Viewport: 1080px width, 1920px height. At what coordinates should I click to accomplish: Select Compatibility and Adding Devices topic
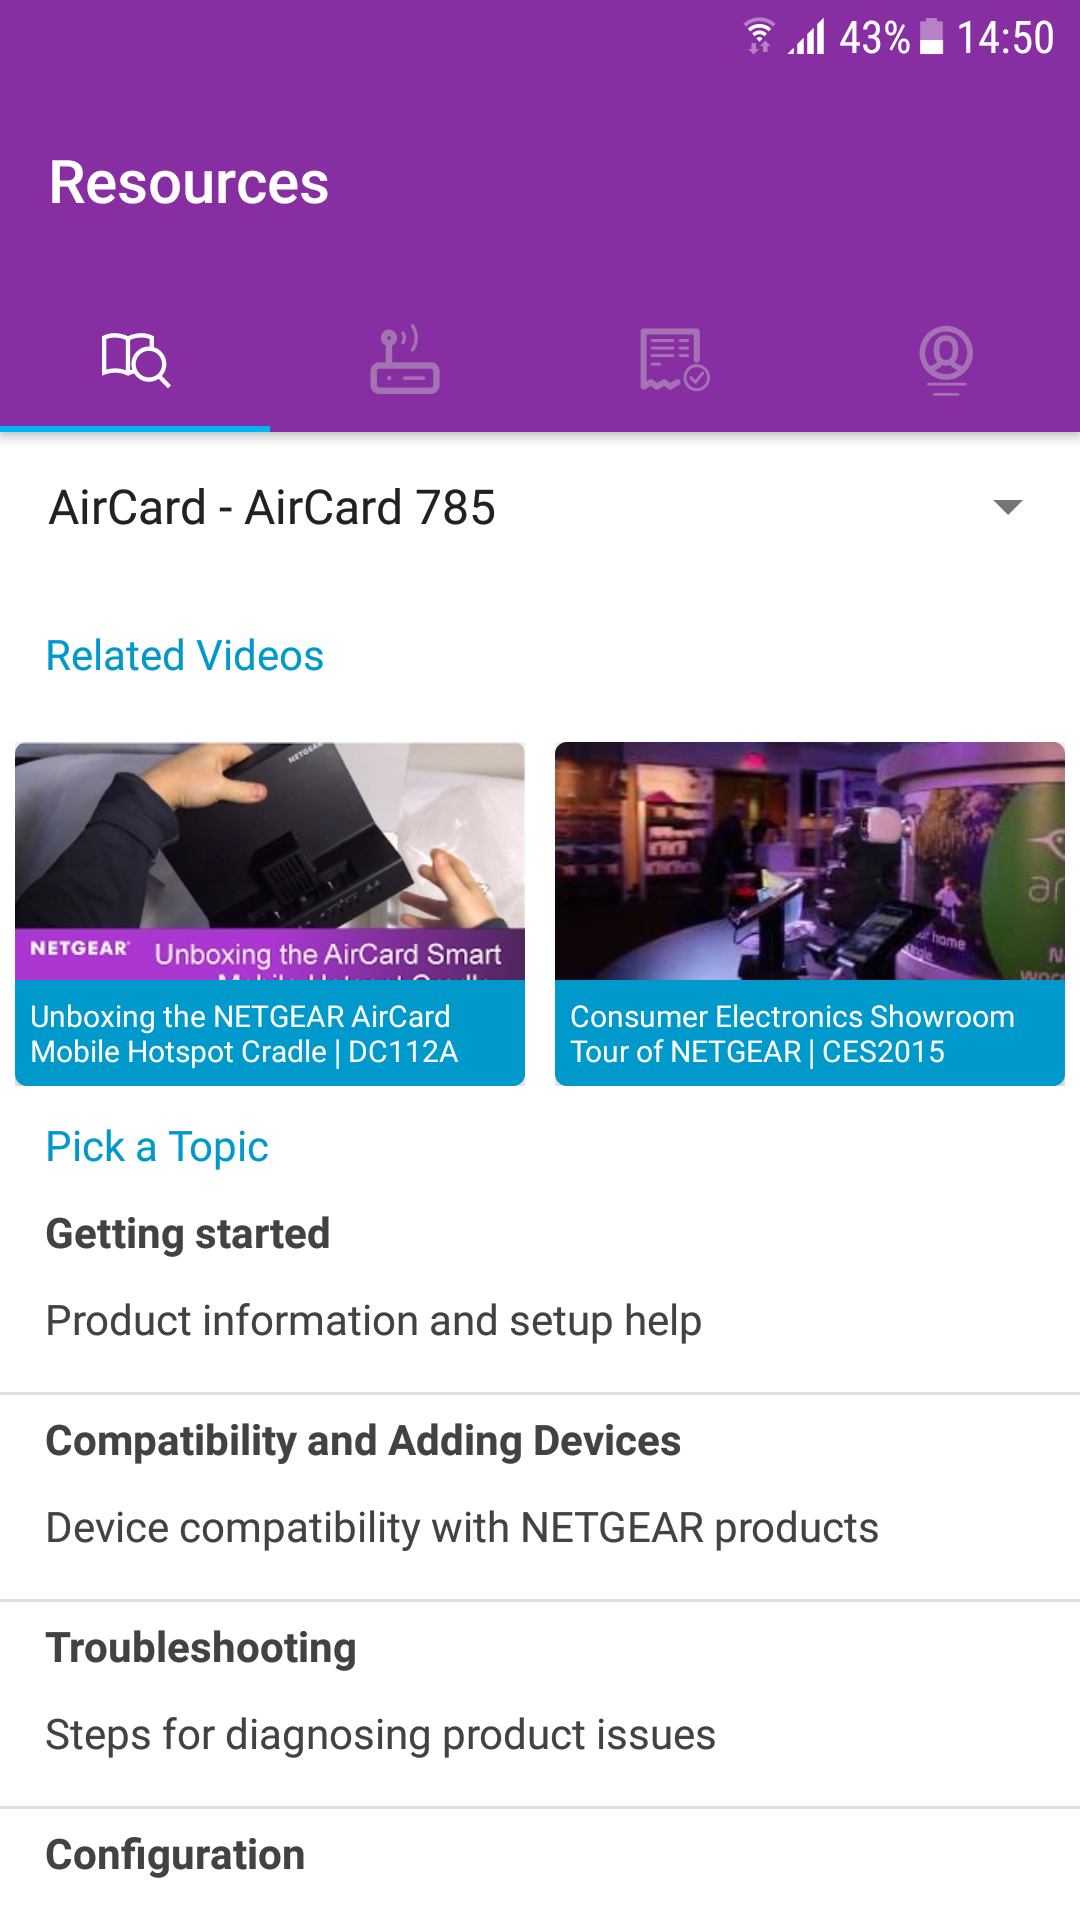[x=540, y=1485]
